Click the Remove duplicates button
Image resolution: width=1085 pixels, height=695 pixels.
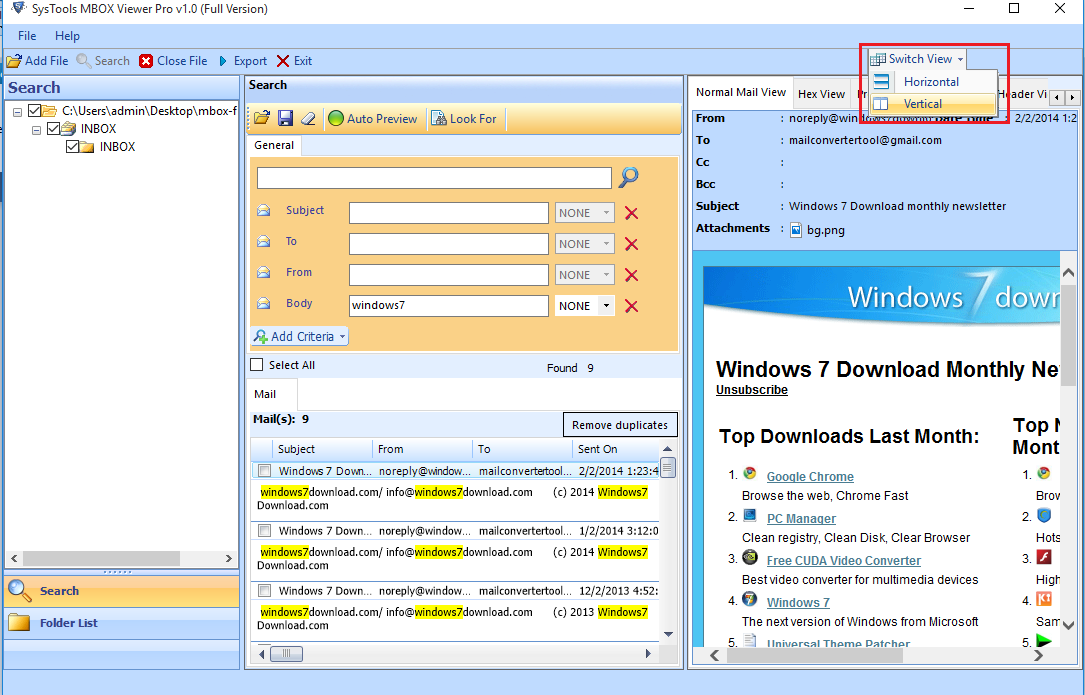620,425
